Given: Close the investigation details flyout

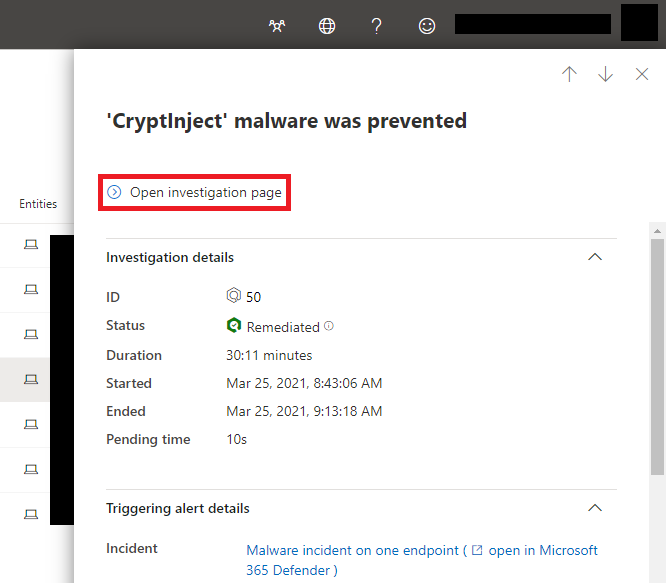Looking at the screenshot, I should tap(642, 74).
